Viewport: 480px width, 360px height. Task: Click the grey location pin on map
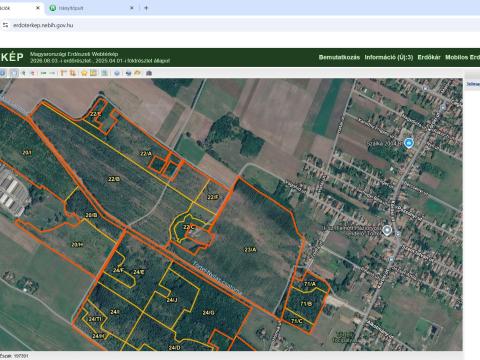point(387,230)
